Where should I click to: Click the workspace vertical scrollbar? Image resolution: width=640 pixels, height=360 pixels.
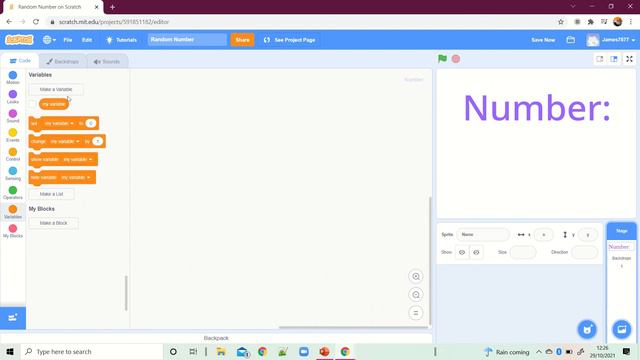pyautogui.click(x=429, y=261)
